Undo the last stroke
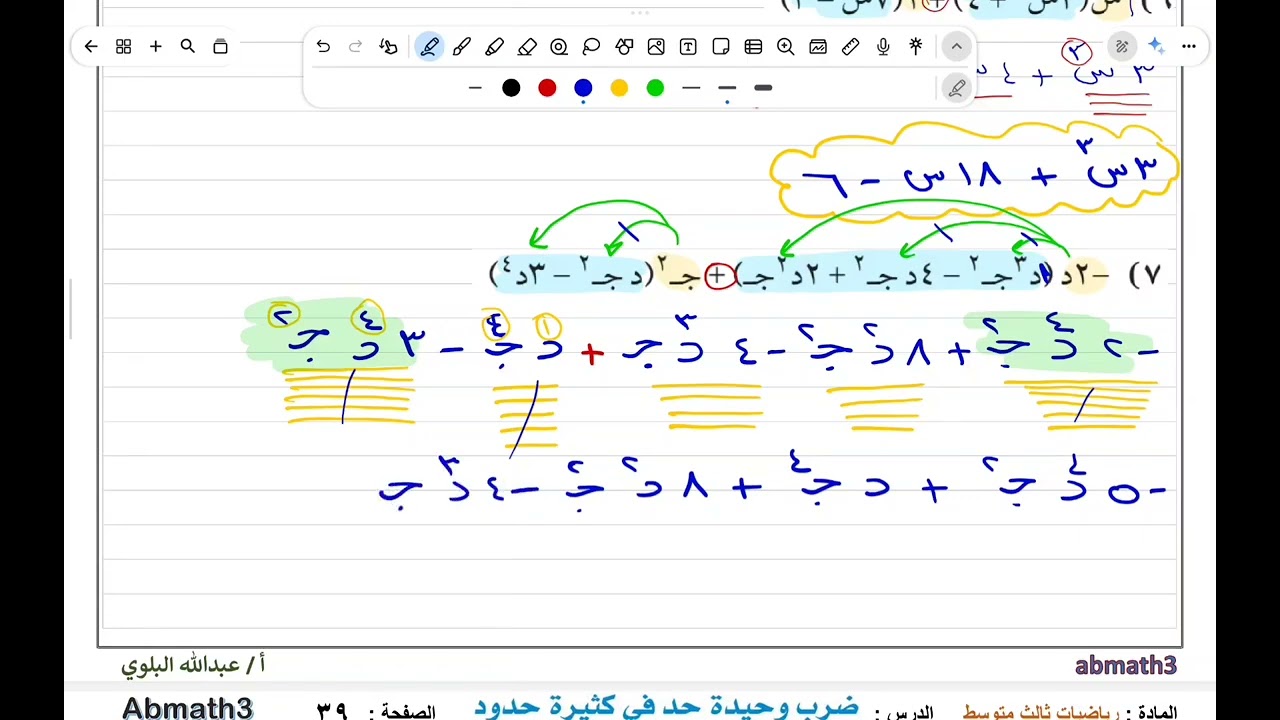This screenshot has height=720, width=1280. (x=323, y=46)
